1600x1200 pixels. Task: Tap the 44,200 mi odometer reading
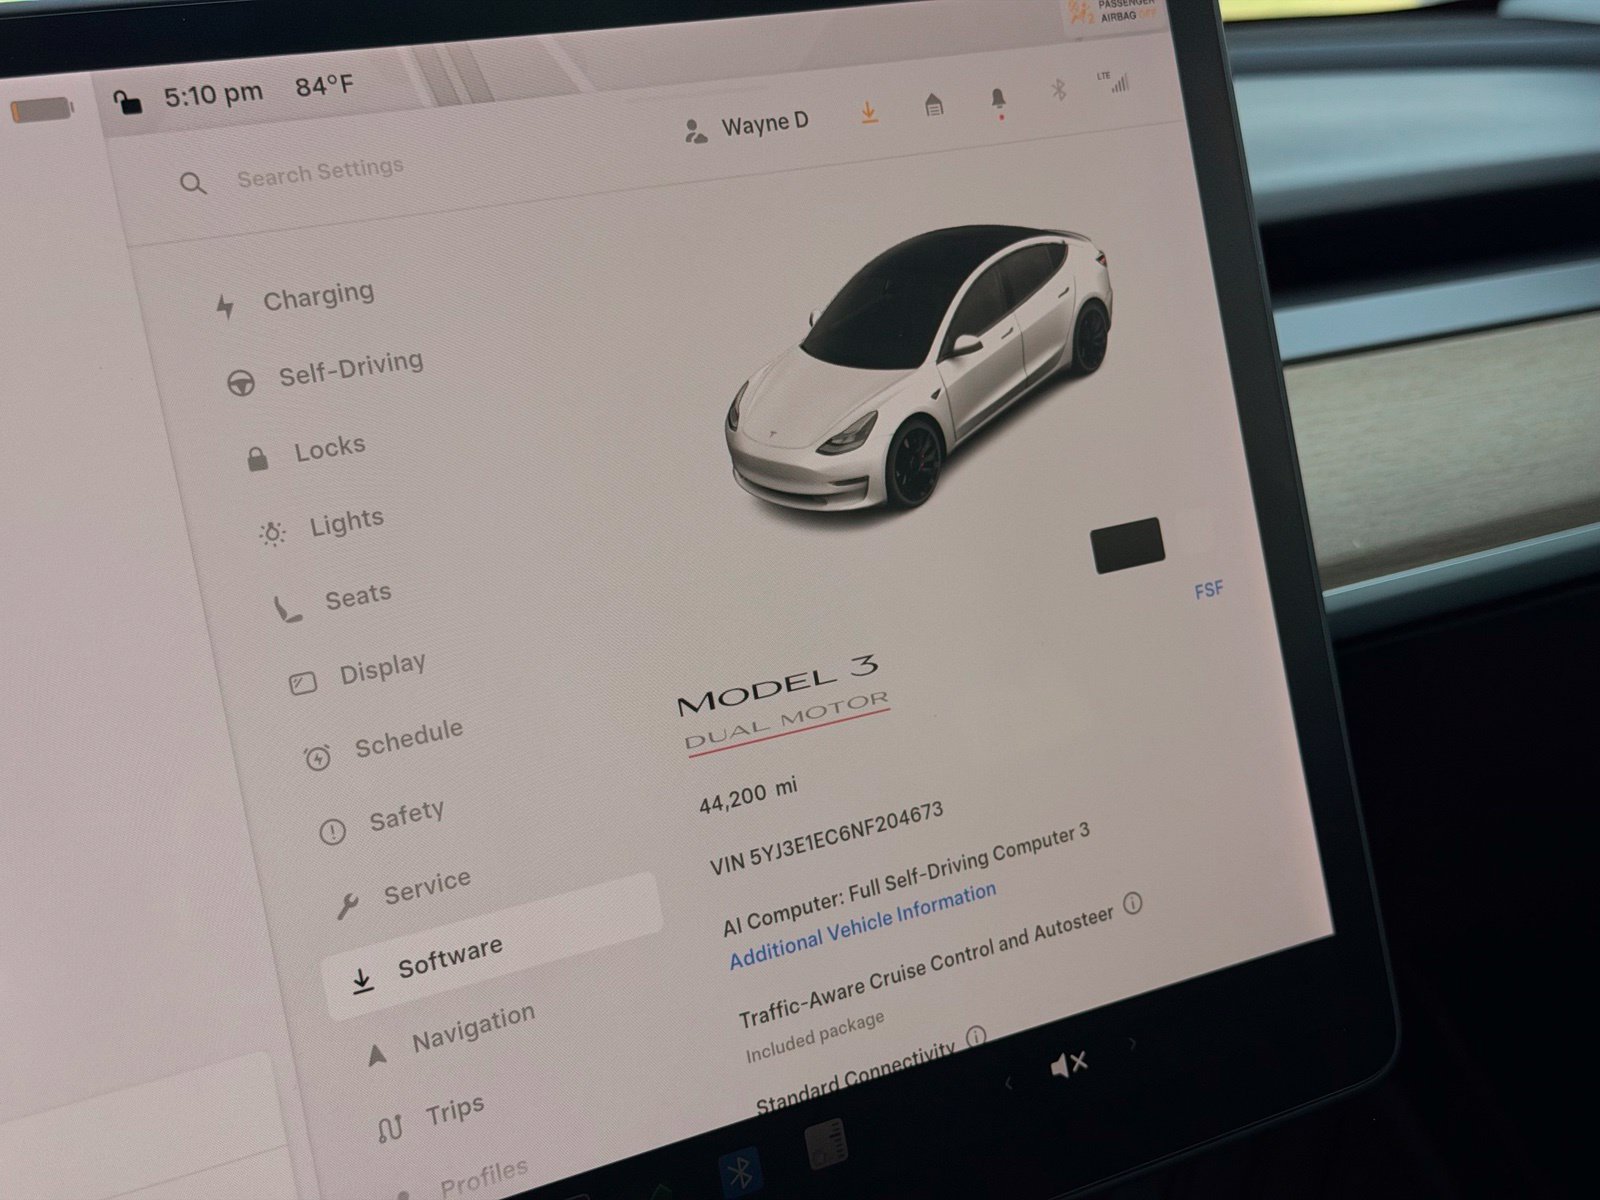(x=748, y=795)
